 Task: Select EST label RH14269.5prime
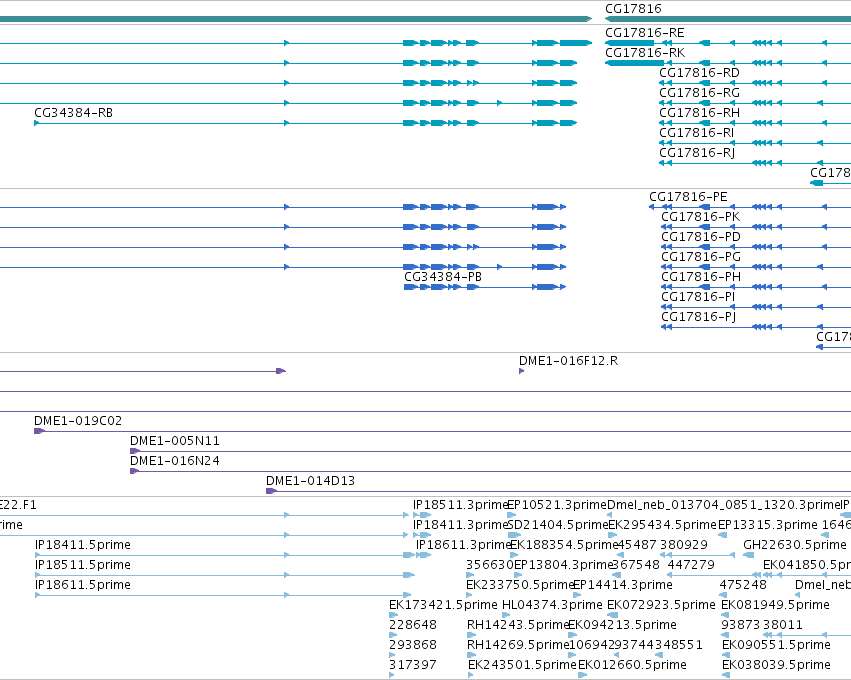518,646
